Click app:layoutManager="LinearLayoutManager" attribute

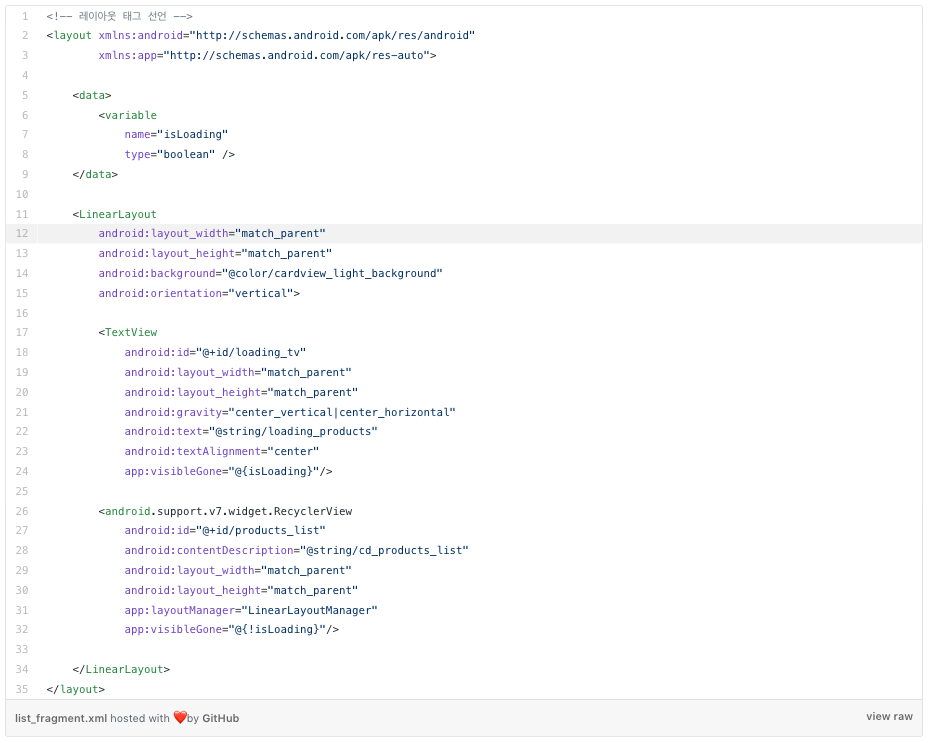coord(251,610)
